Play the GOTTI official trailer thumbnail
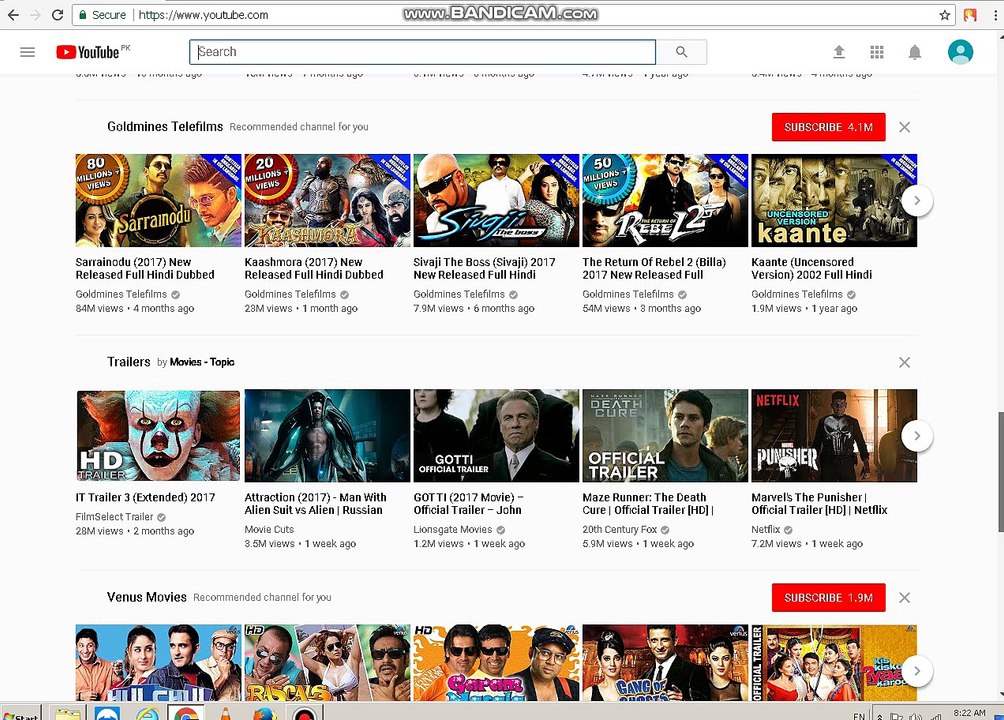Image resolution: width=1004 pixels, height=720 pixels. point(496,436)
